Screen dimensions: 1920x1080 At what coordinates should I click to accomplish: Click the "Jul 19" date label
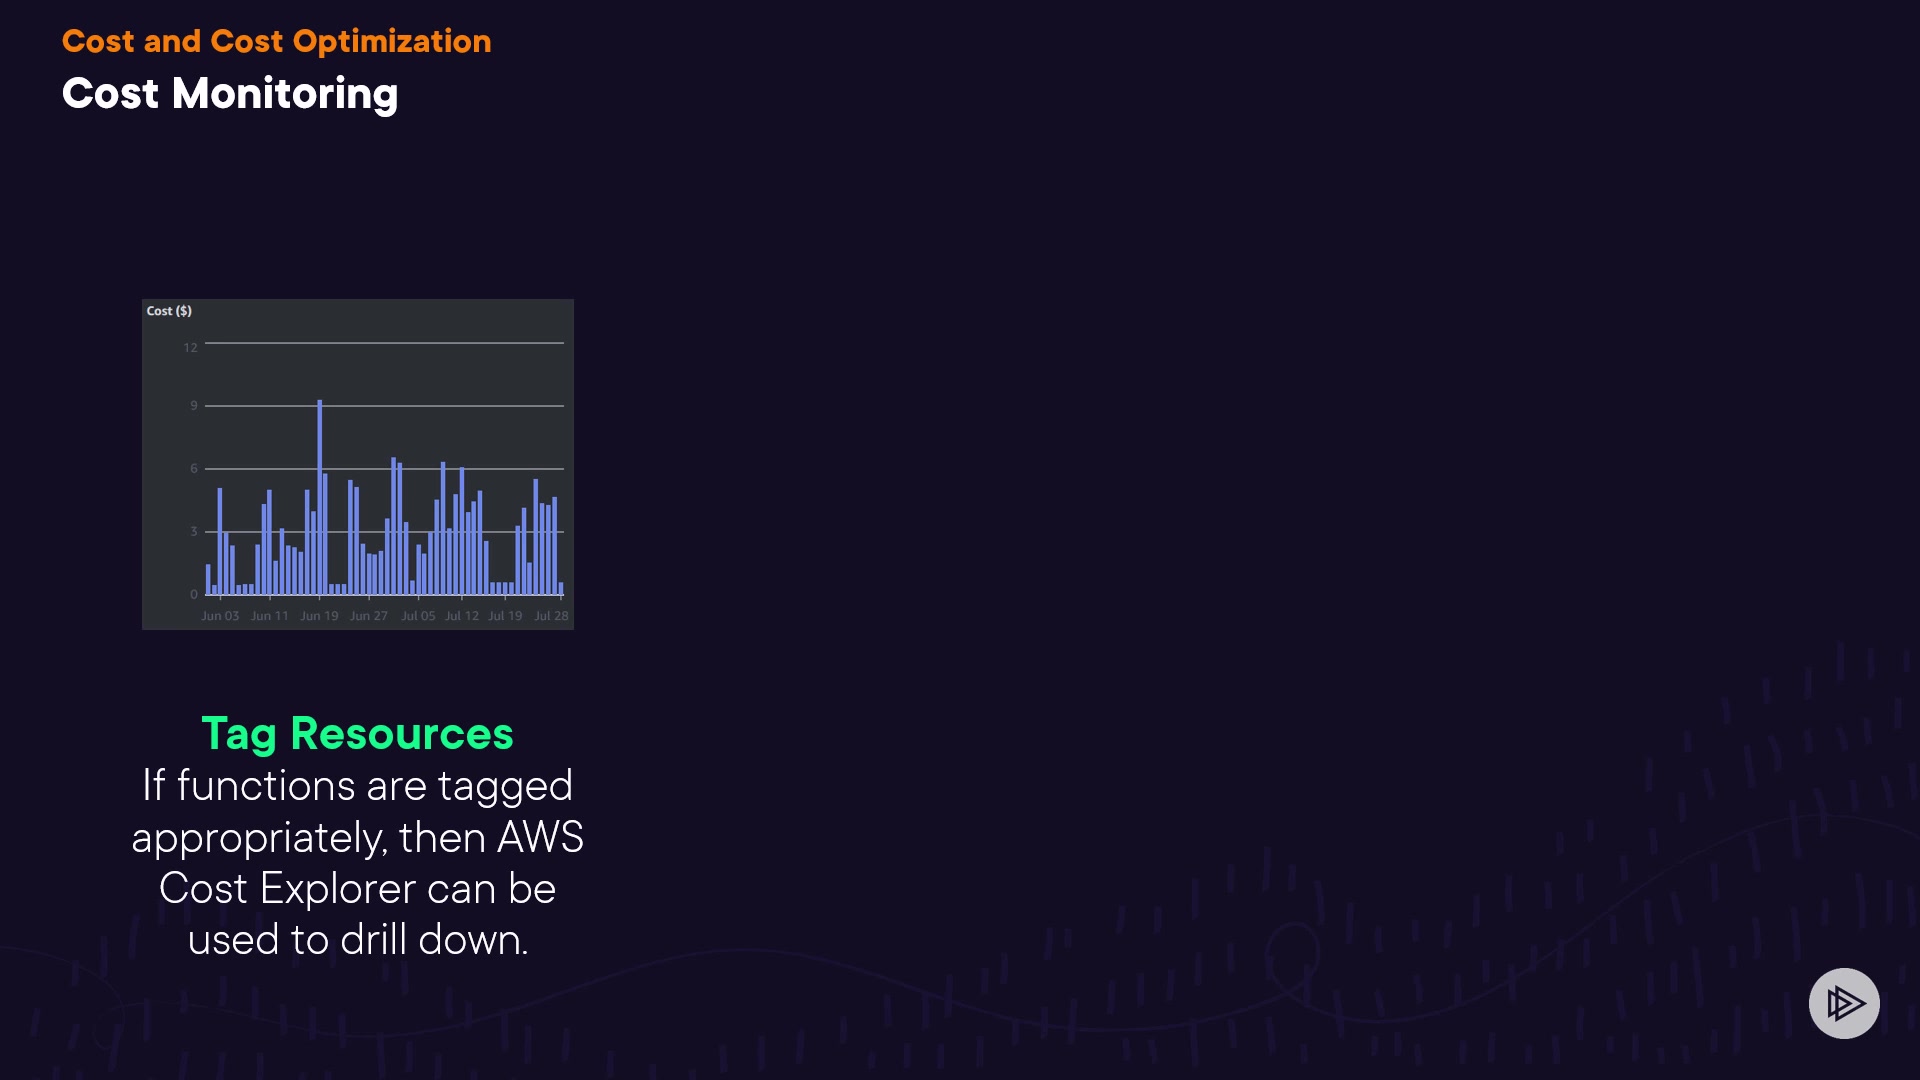[505, 616]
